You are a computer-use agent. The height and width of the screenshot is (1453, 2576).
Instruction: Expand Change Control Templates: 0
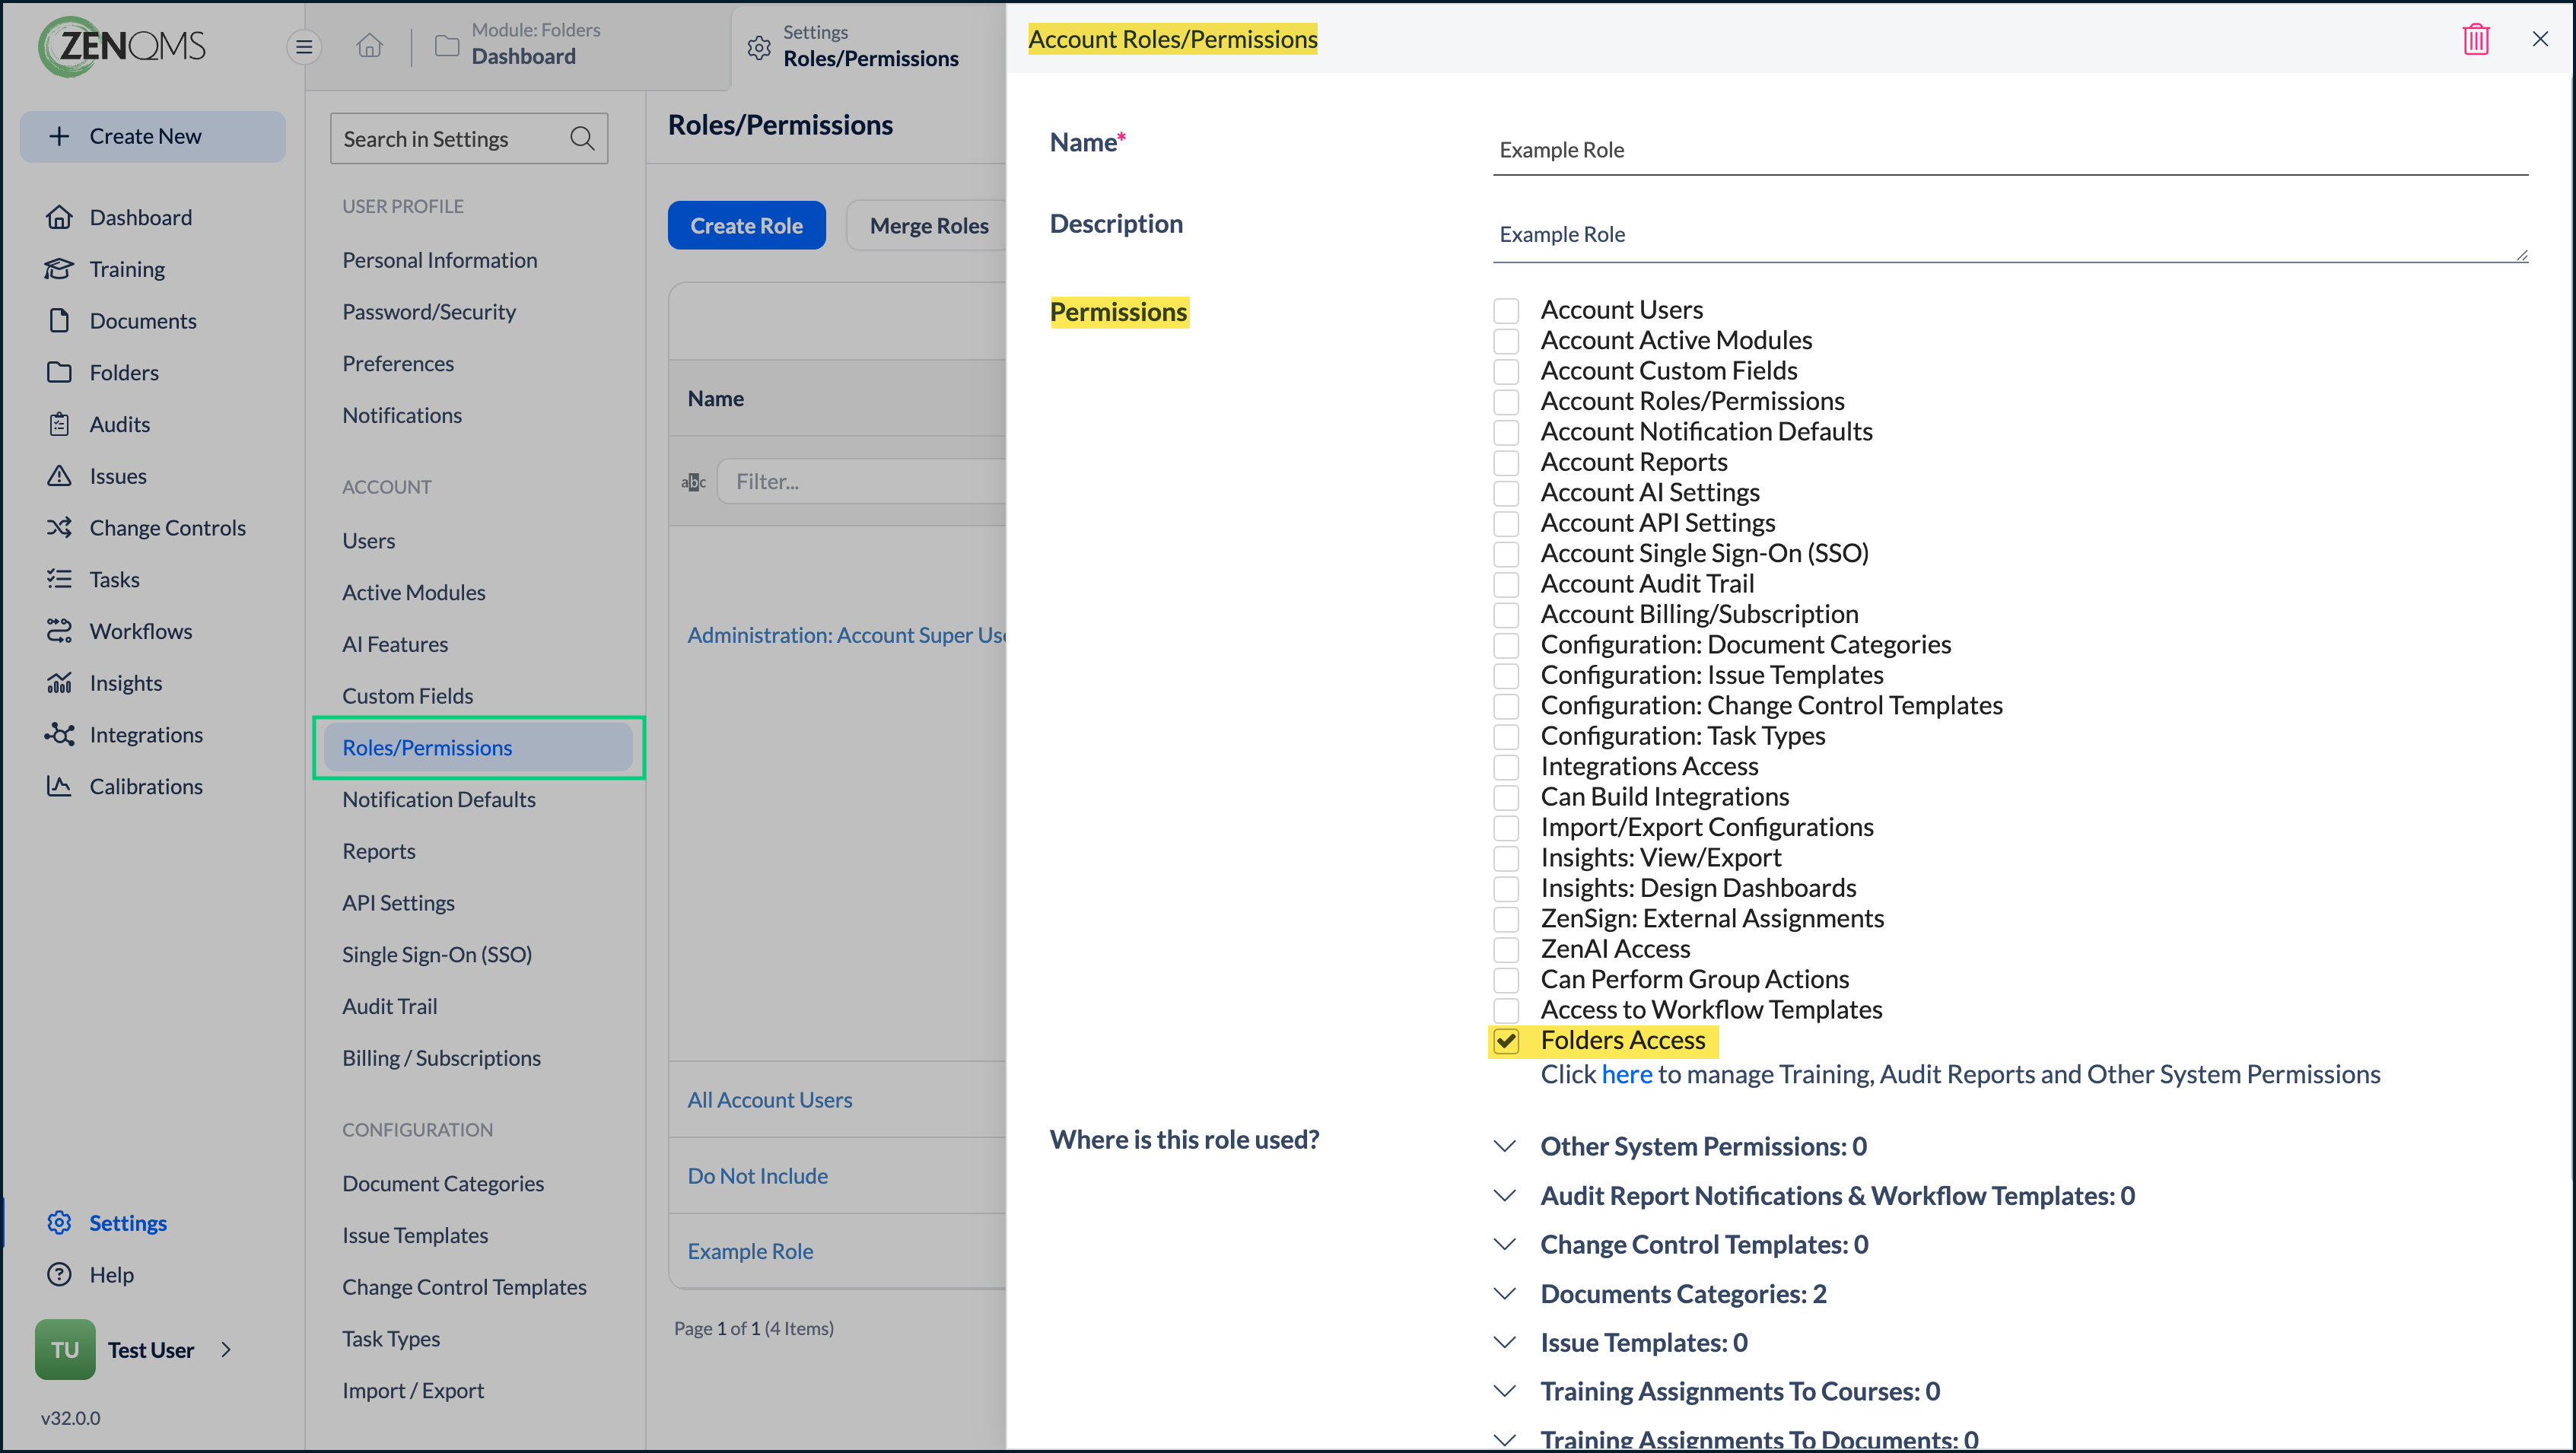tap(1504, 1244)
